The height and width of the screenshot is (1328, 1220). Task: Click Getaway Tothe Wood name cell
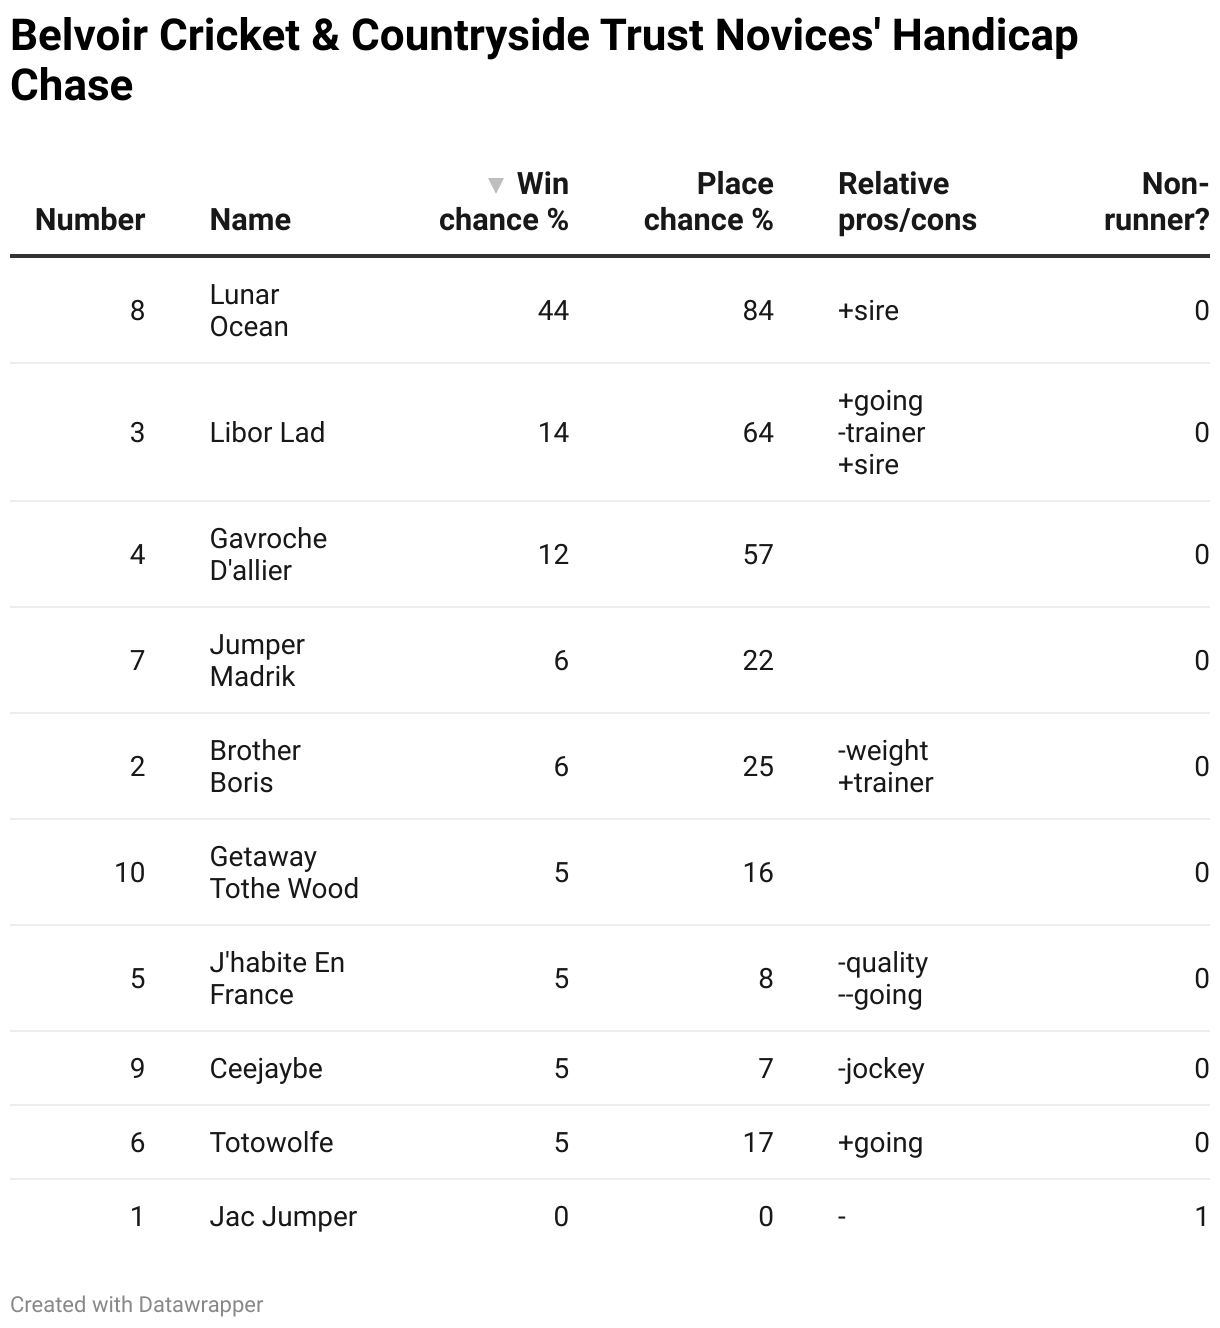(283, 872)
